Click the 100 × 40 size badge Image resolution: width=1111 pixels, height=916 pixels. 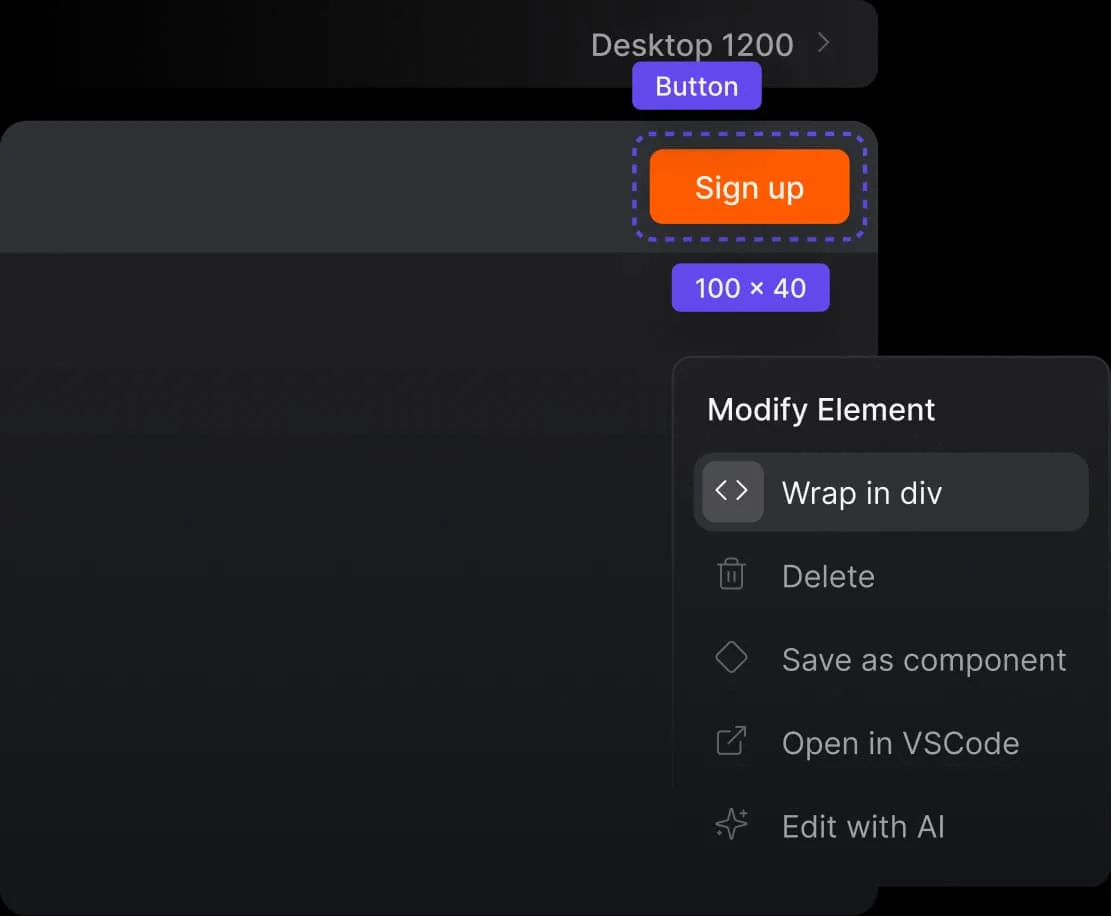750,288
